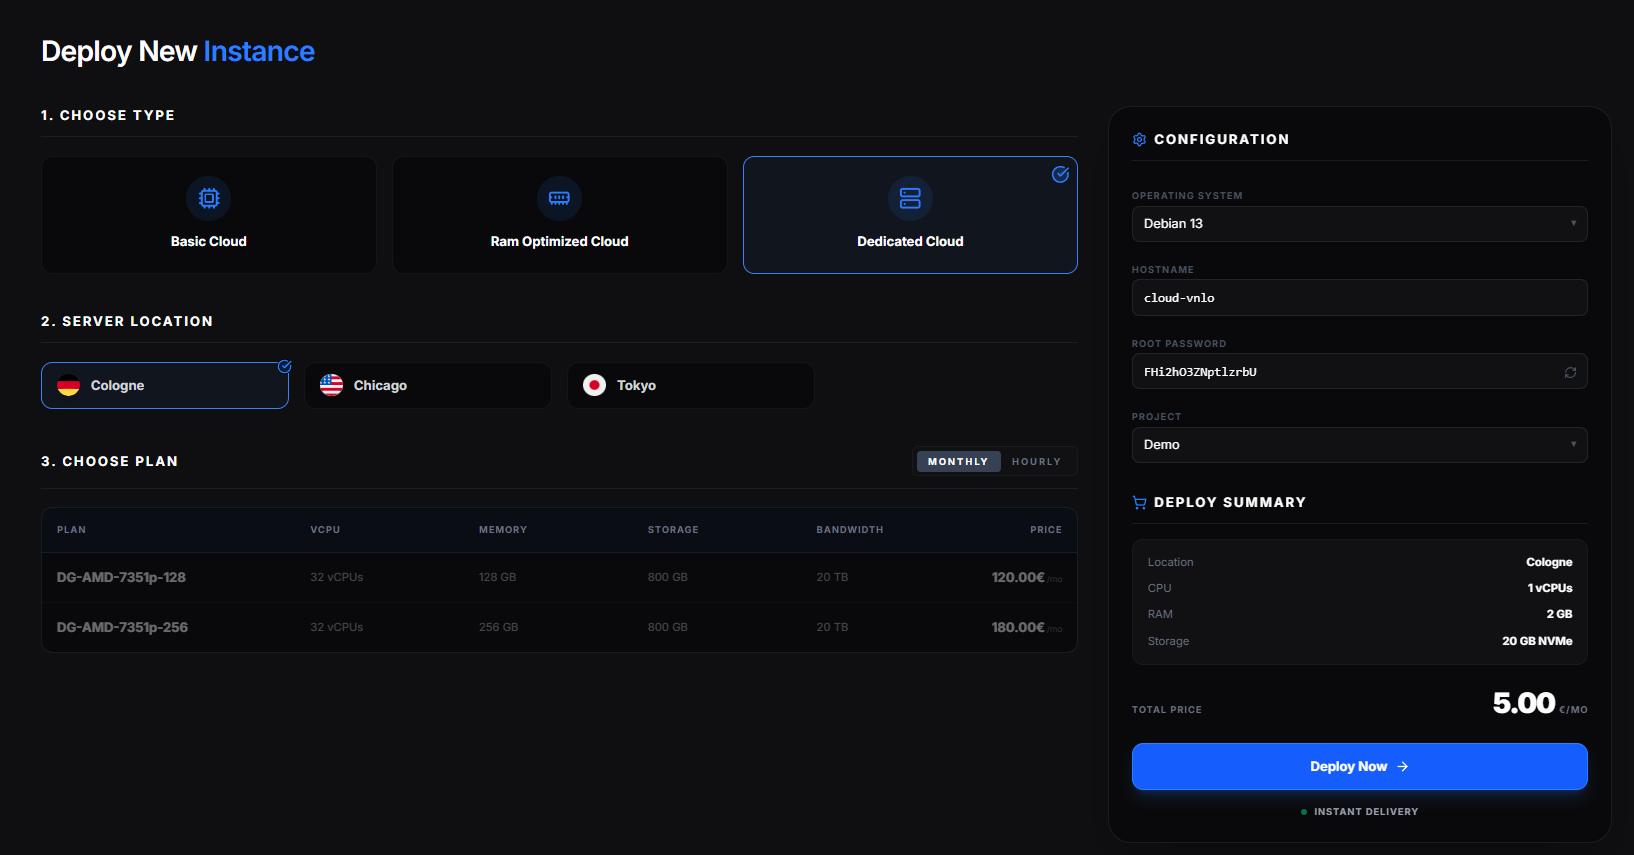Switch billing to Hourly
The image size is (1634, 855).
1035,461
